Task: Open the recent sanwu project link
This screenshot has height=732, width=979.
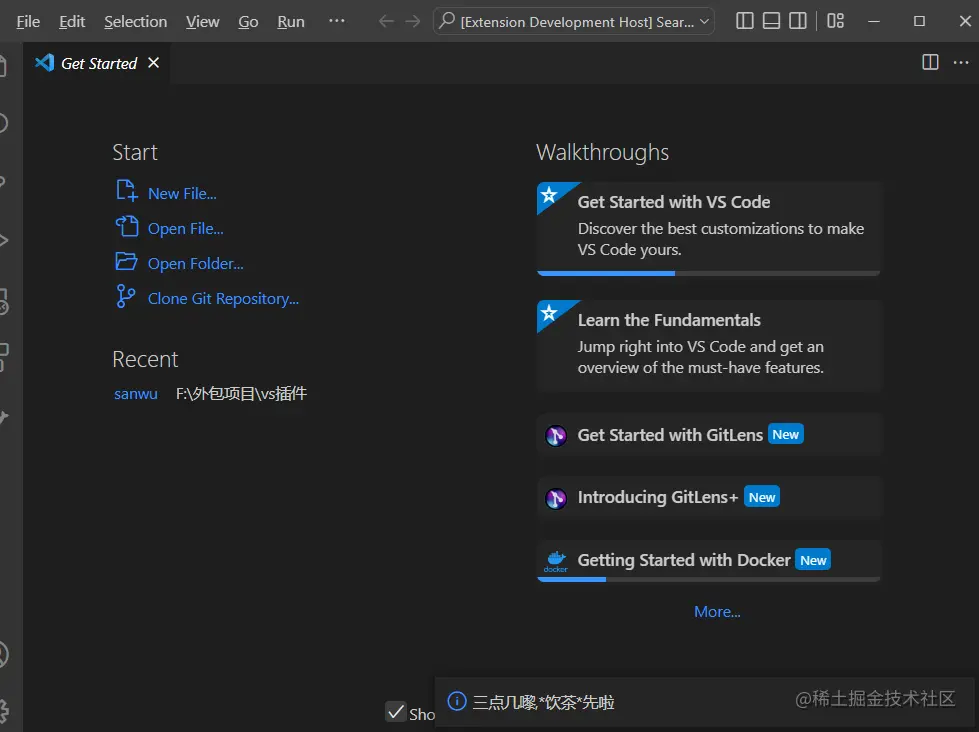Action: click(x=136, y=394)
